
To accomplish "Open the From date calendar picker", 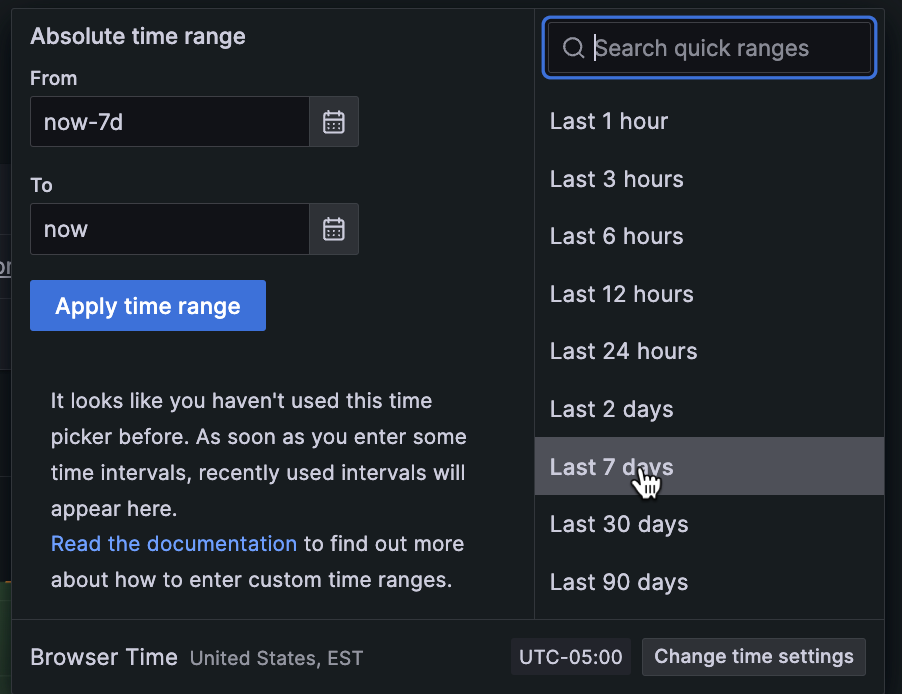I will pyautogui.click(x=334, y=122).
